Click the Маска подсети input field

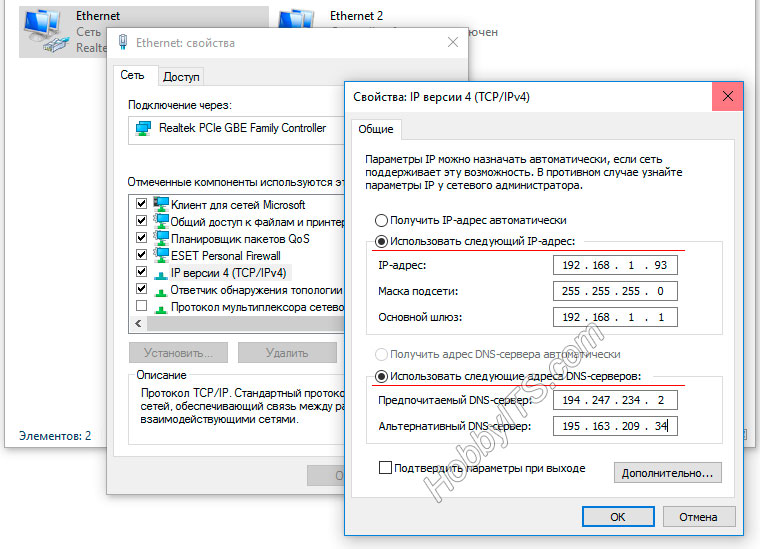click(x=614, y=291)
